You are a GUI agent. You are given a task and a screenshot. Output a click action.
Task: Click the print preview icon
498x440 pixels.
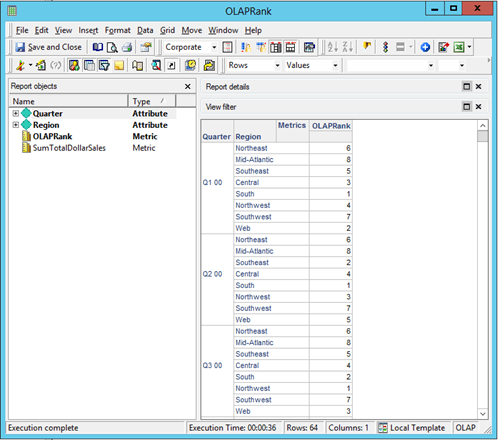[x=112, y=47]
